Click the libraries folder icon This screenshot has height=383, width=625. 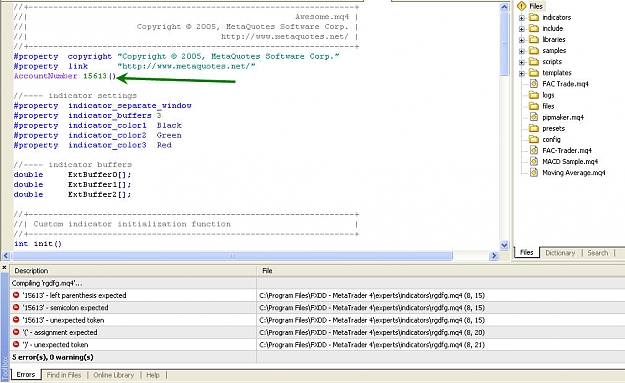pos(534,39)
